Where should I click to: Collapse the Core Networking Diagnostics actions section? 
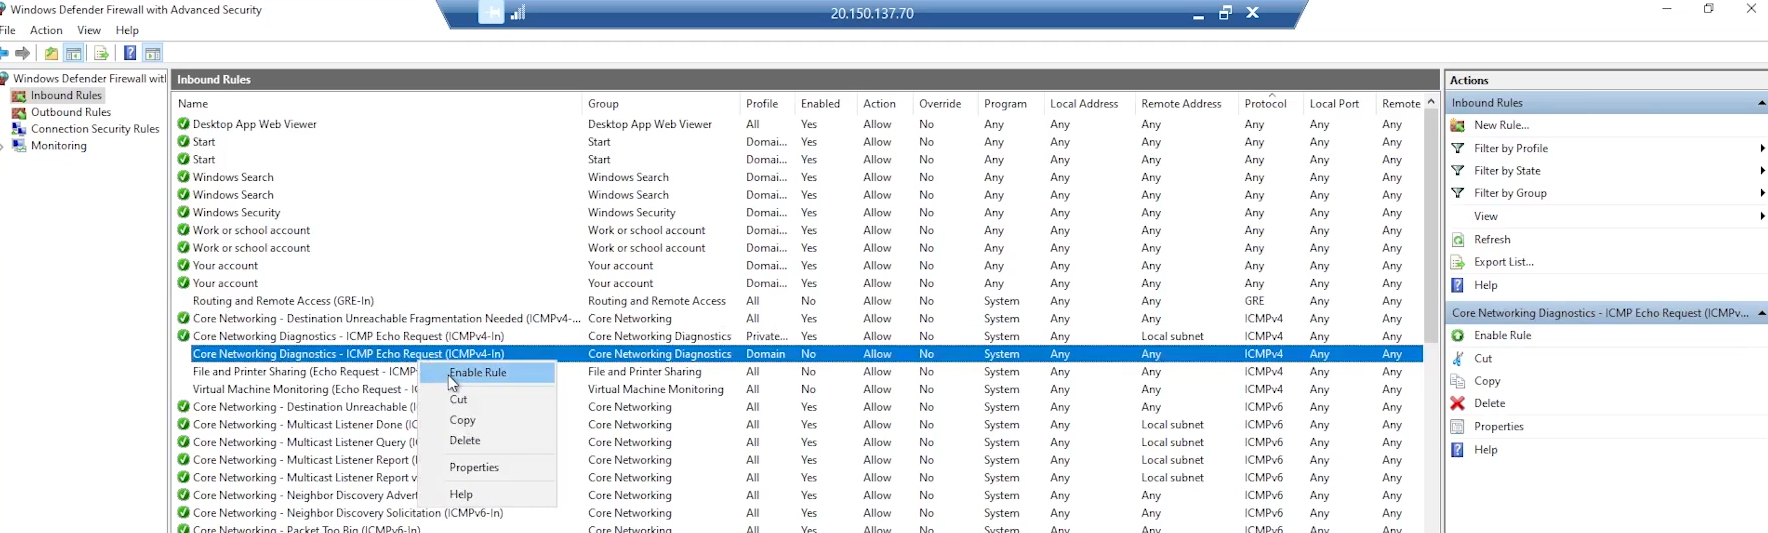[1761, 313]
